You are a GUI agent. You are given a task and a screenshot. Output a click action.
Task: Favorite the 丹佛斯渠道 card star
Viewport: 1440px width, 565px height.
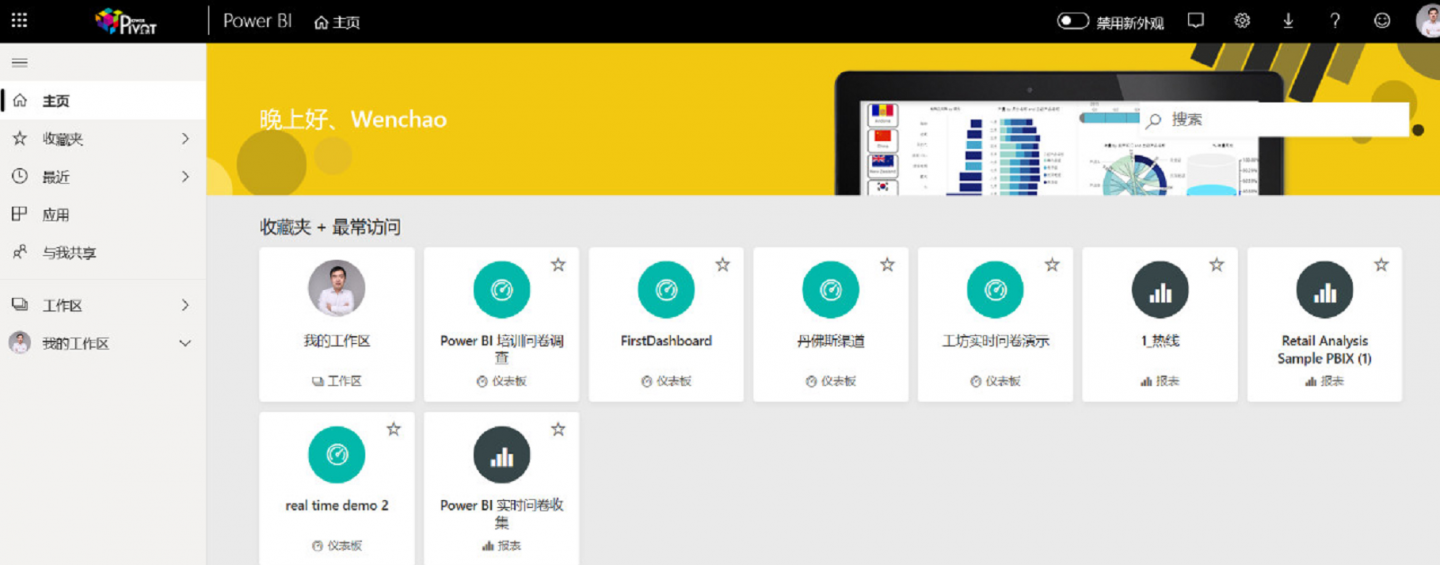click(887, 265)
